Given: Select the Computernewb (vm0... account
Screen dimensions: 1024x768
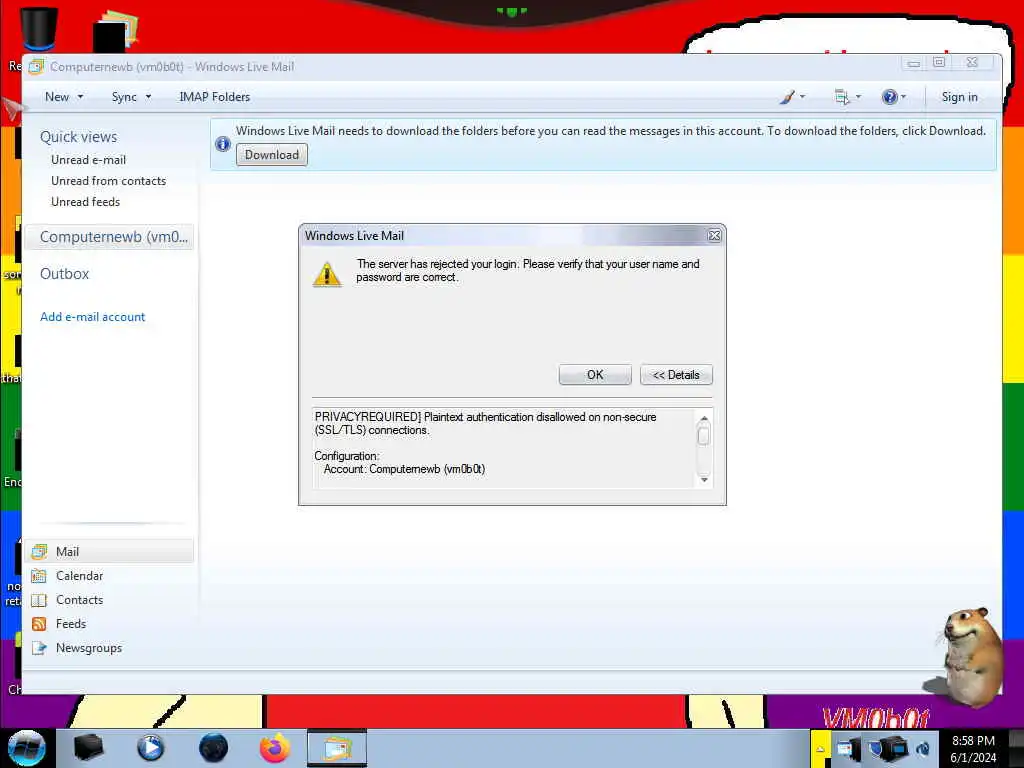Looking at the screenshot, I should 111,237.
